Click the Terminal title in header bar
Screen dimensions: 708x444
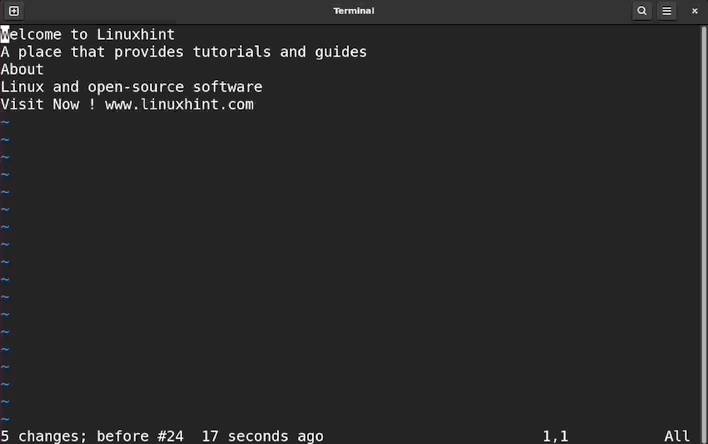pyautogui.click(x=354, y=11)
